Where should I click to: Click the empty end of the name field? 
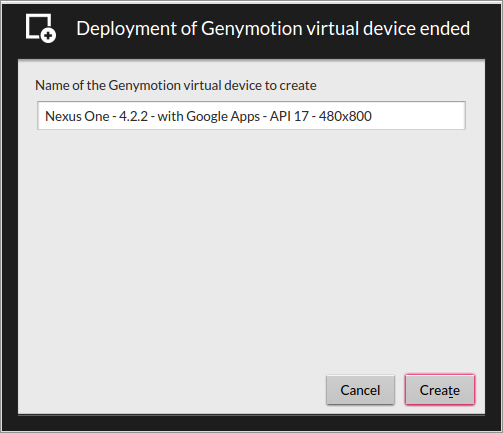(x=418, y=116)
